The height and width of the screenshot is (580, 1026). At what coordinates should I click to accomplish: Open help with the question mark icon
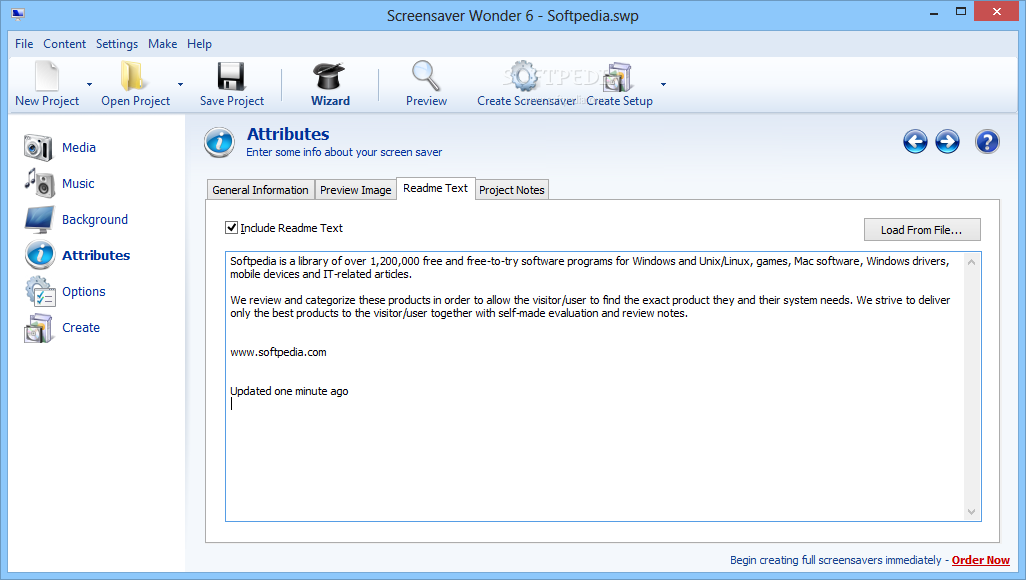pos(987,141)
